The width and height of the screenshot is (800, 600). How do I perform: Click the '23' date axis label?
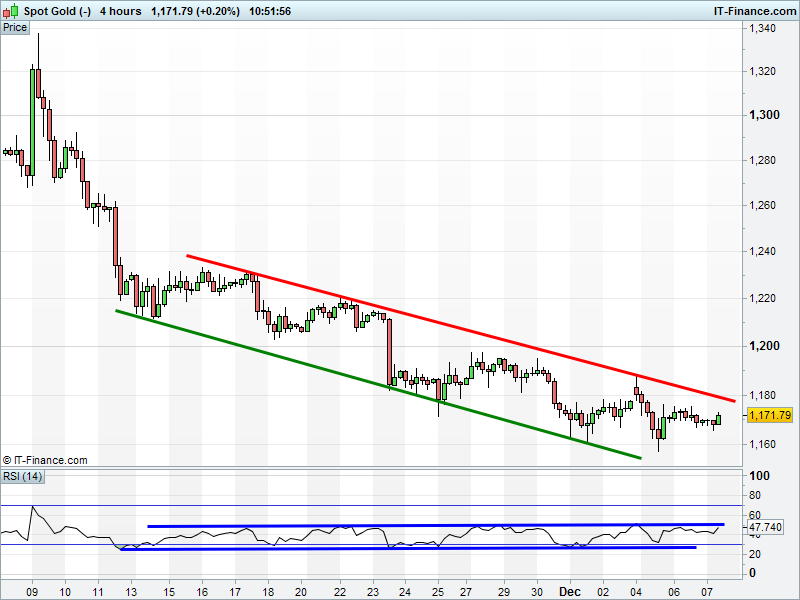coord(373,592)
